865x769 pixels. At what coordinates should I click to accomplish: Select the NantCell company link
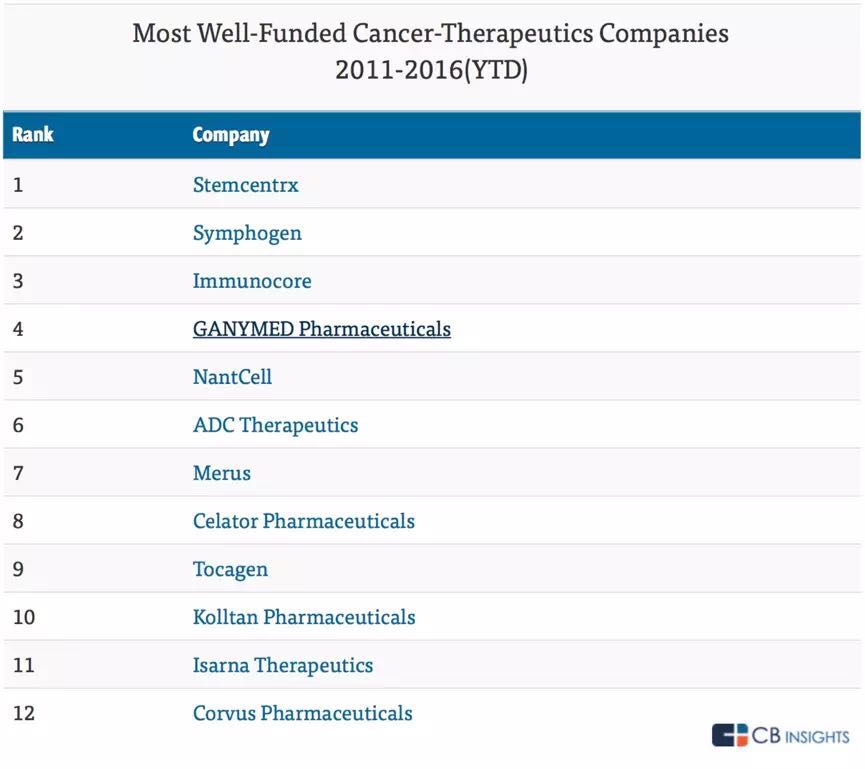232,377
